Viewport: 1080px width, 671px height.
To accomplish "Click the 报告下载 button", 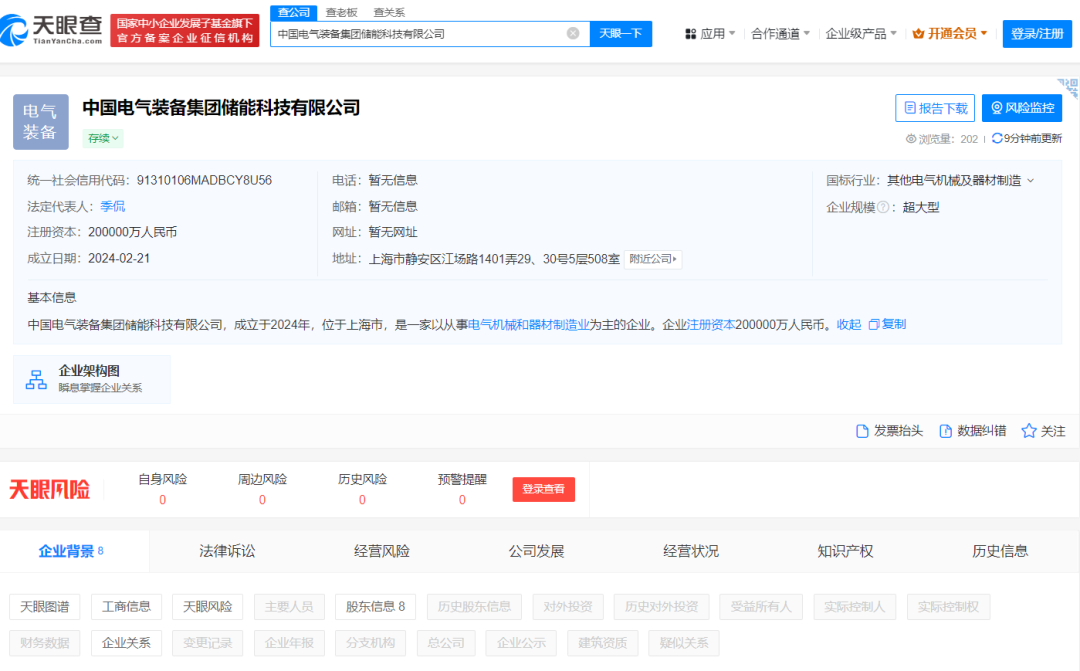I will (x=935, y=108).
